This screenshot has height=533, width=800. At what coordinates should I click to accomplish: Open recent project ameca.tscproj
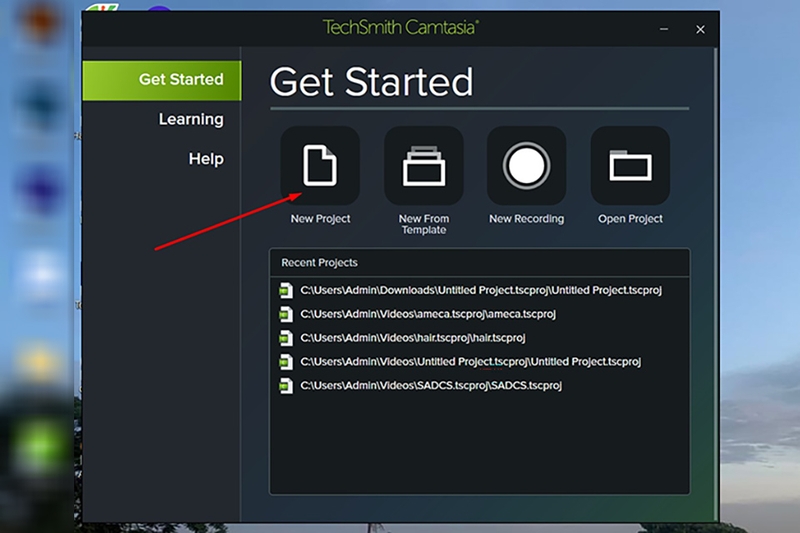click(x=428, y=314)
